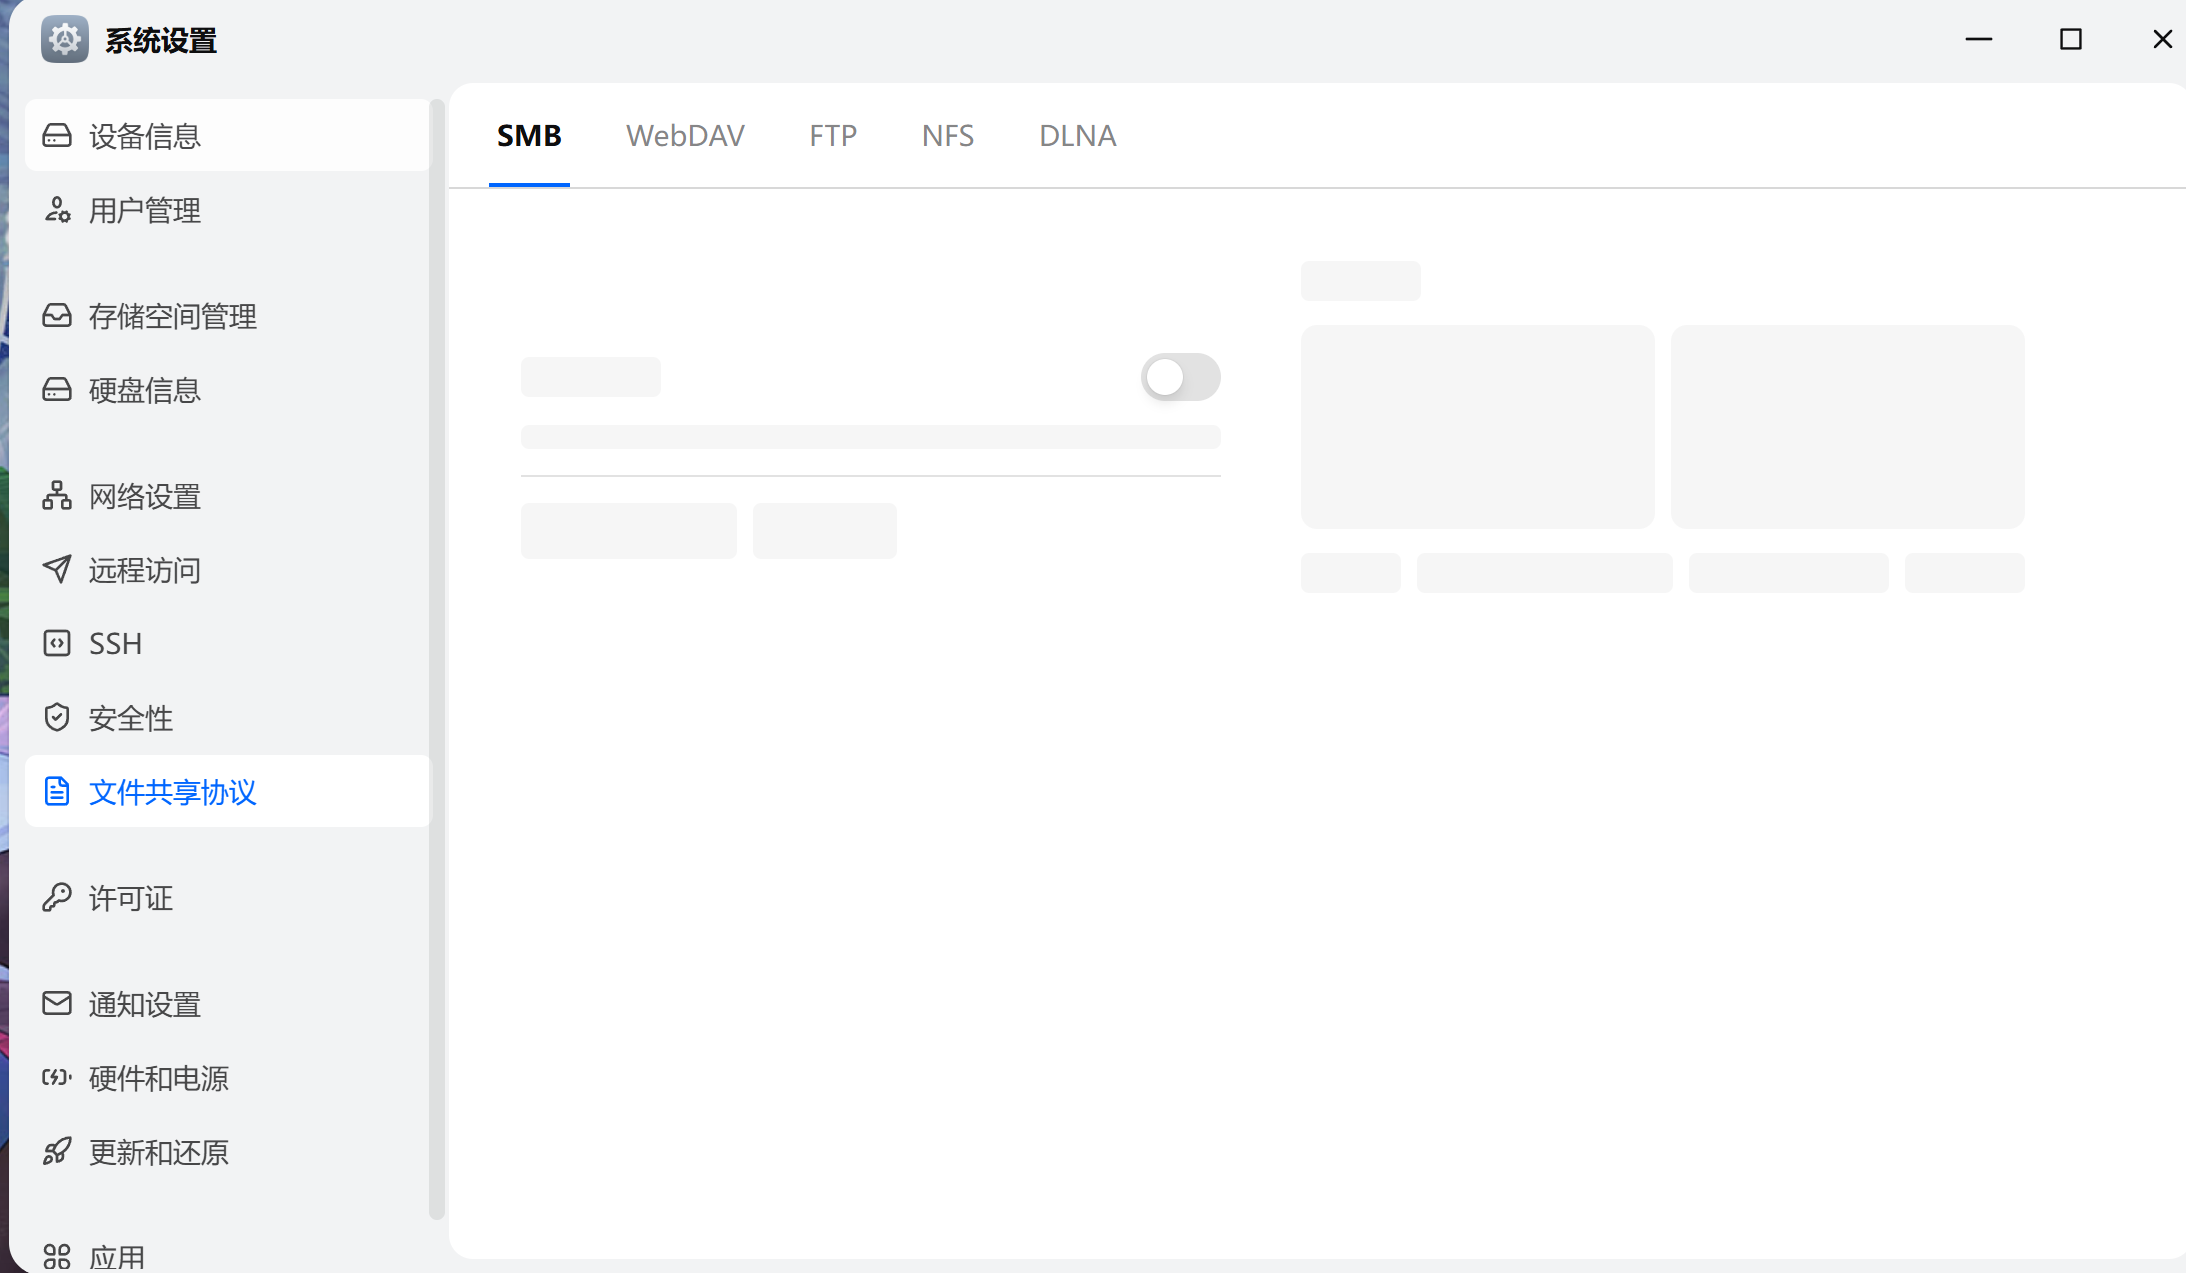
Task: Click the device info drive icon
Action: click(57, 135)
